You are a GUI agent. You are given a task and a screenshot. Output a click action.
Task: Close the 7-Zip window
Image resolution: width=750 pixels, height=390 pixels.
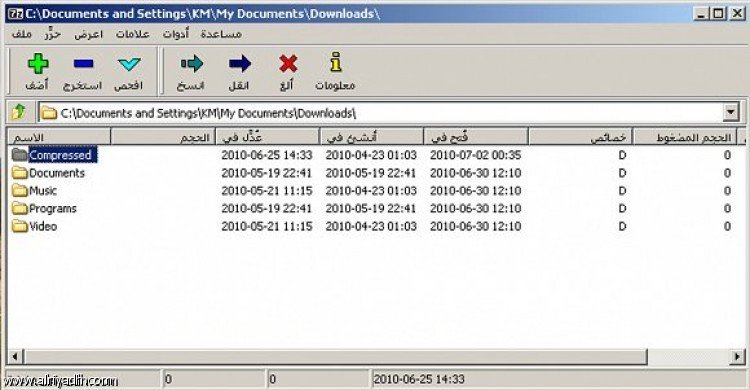(x=738, y=13)
